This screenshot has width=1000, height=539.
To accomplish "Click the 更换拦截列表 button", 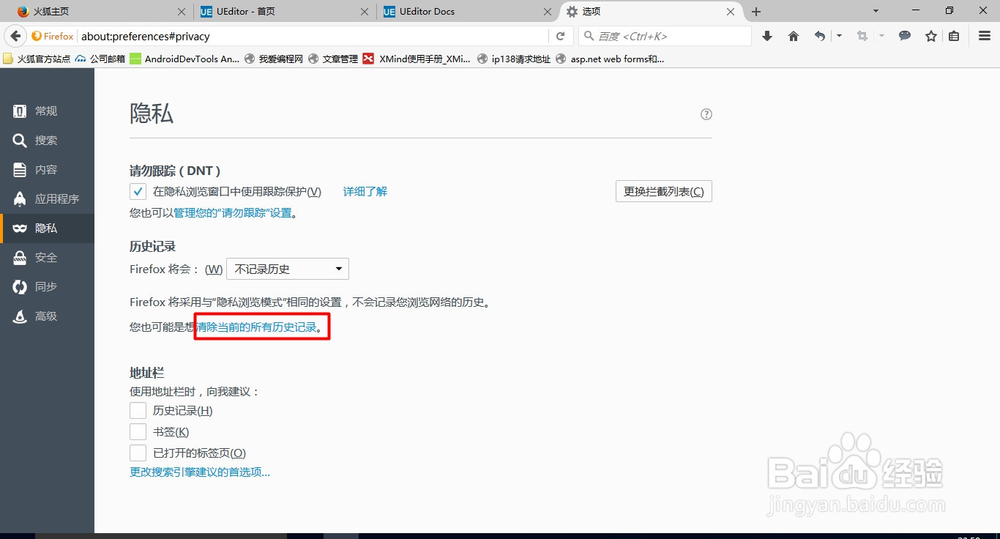I will point(663,191).
